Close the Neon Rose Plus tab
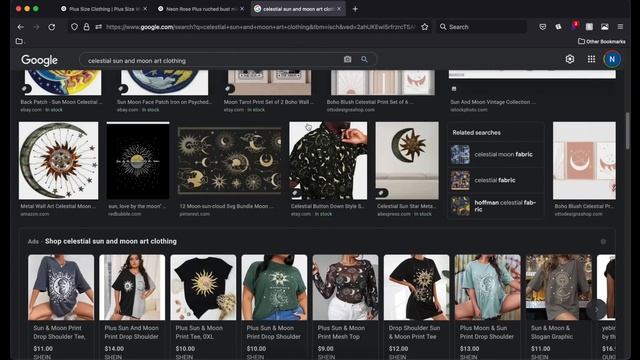Image resolution: width=640 pixels, height=360 pixels. [x=242, y=9]
